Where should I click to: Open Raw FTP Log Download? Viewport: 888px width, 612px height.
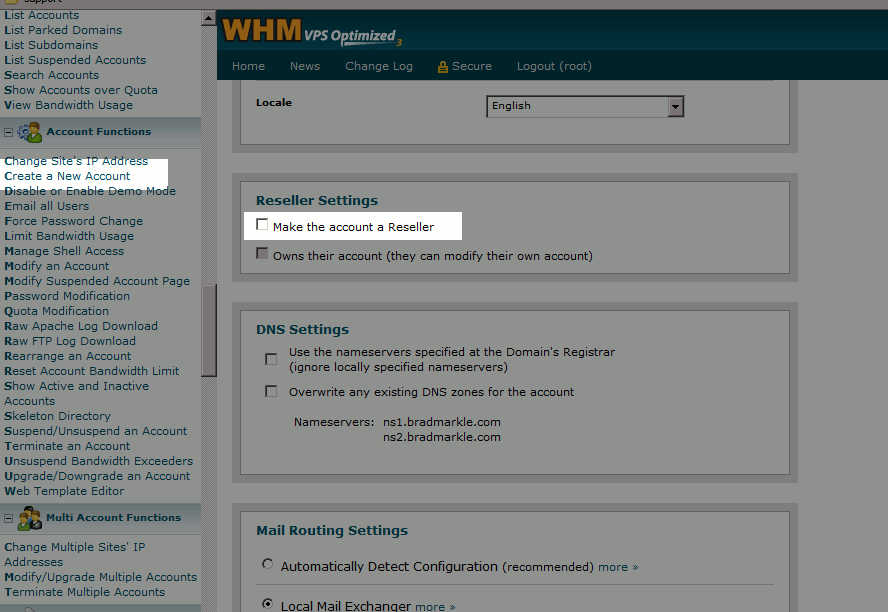[x=70, y=341]
